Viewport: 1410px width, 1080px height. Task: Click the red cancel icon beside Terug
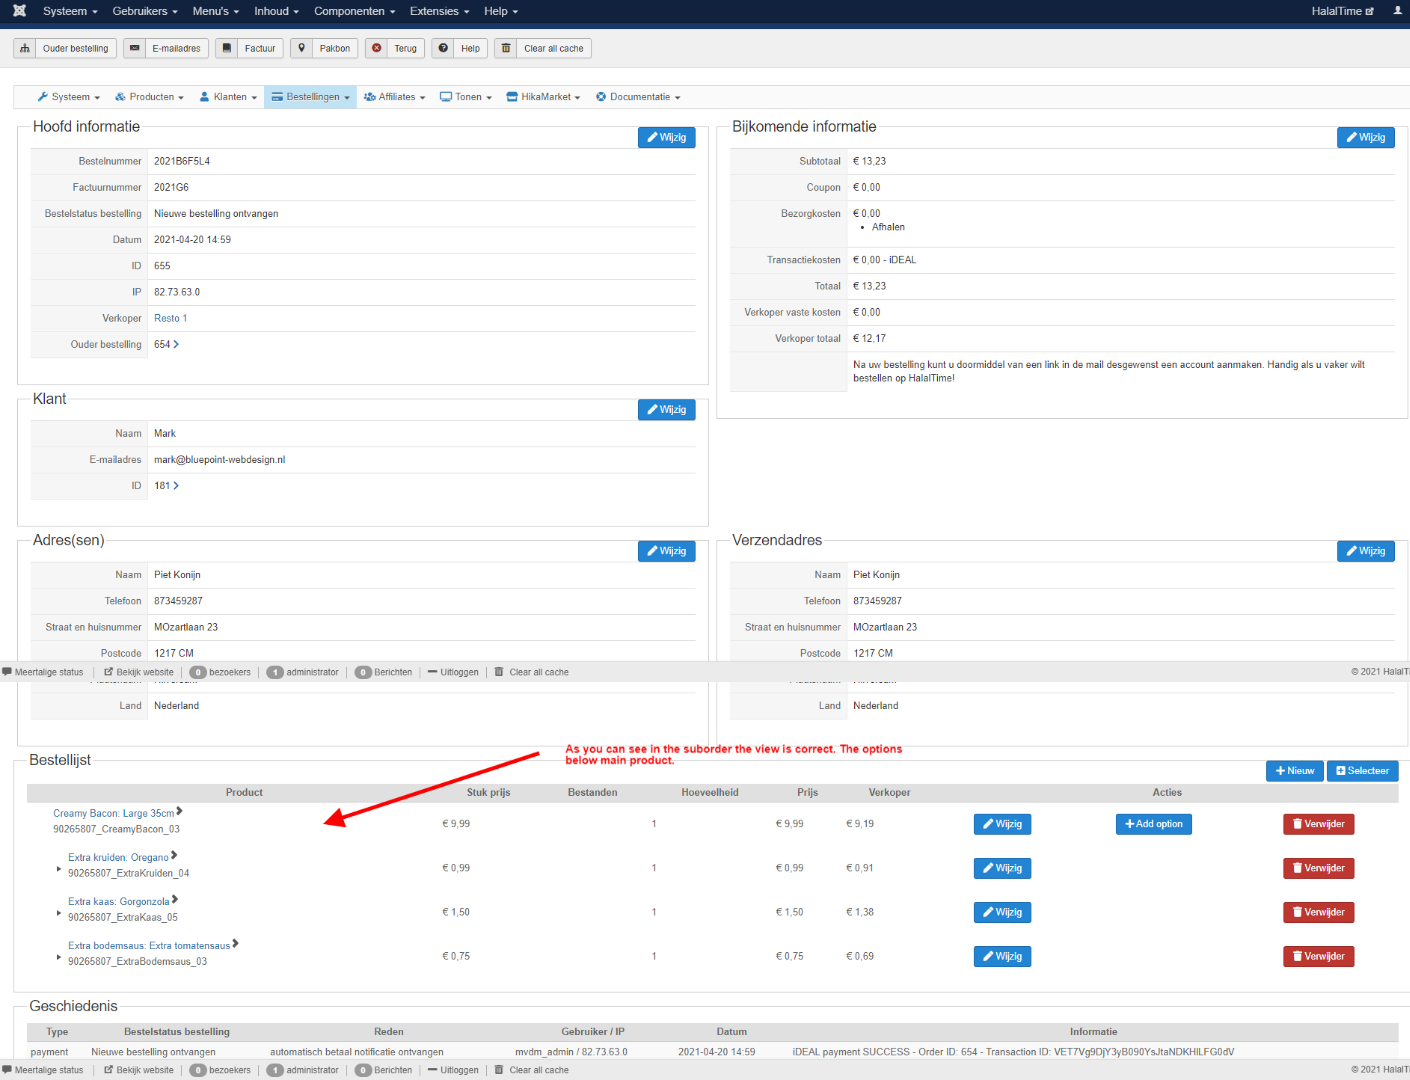click(x=377, y=48)
